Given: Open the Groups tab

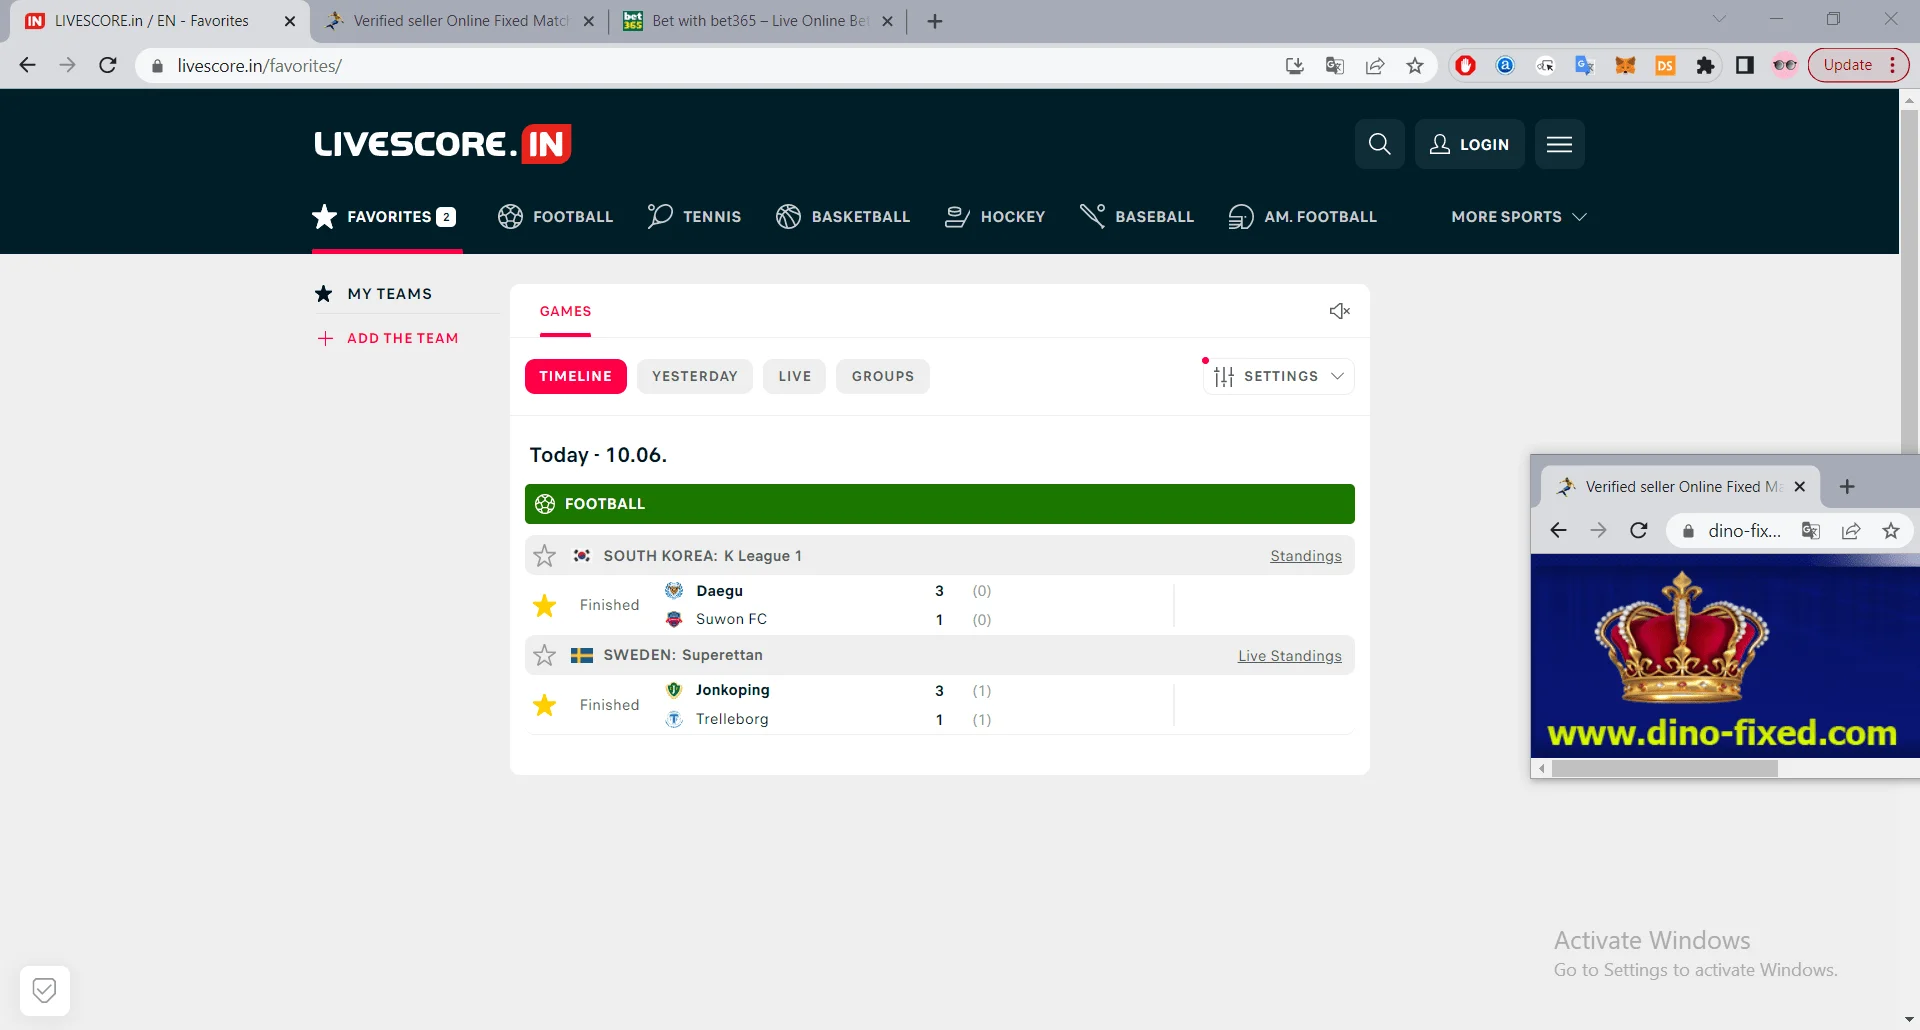Looking at the screenshot, I should click(x=883, y=376).
